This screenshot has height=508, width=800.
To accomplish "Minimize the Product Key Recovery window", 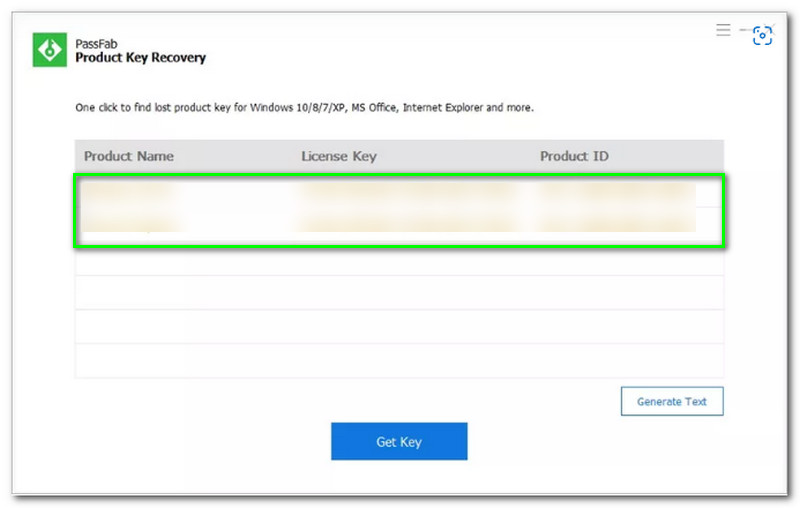I will pyautogui.click(x=743, y=31).
